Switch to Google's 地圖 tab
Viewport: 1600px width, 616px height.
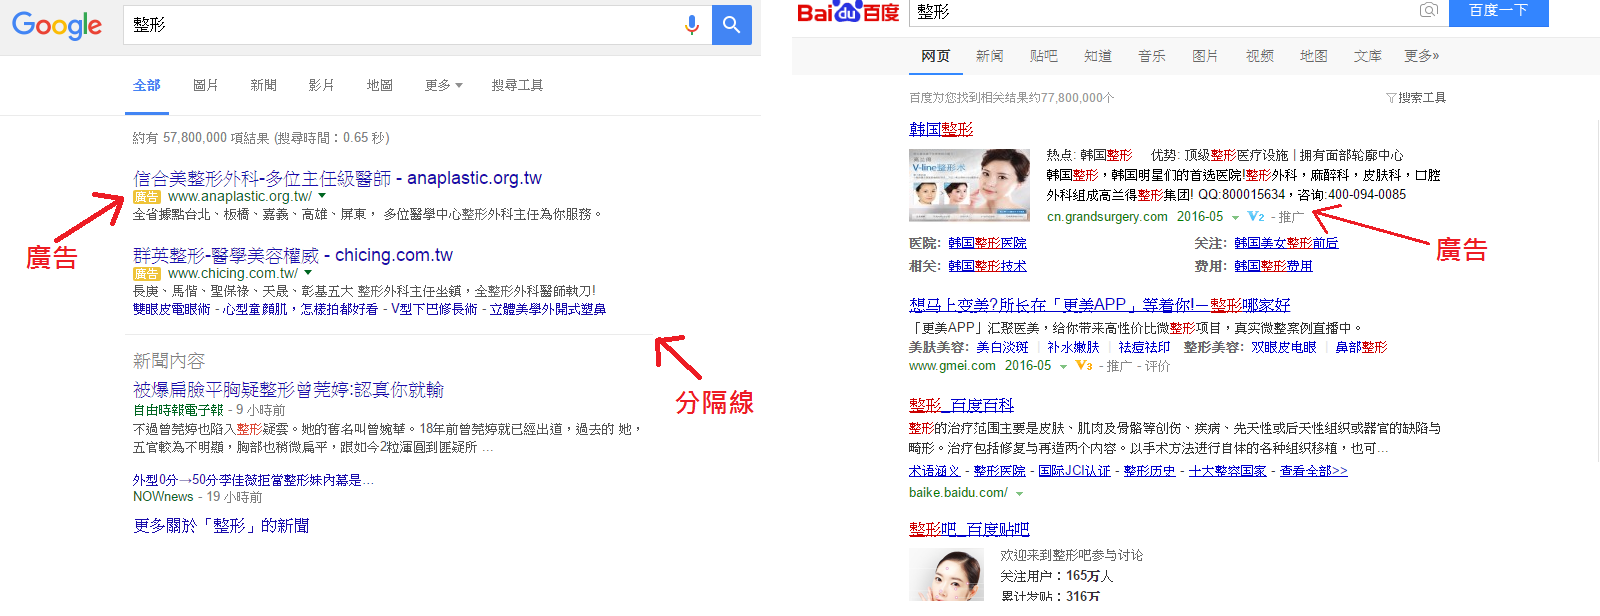(379, 86)
